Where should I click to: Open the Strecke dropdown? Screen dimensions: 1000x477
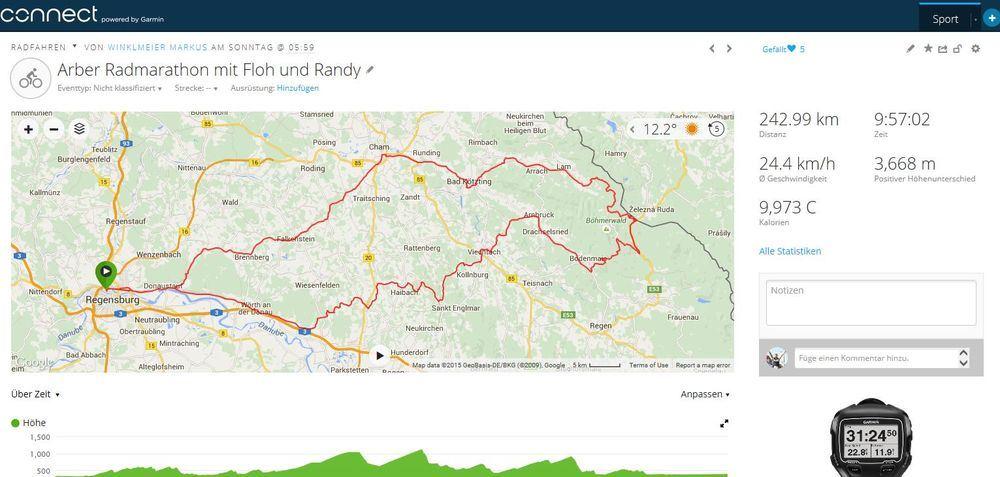(x=197, y=88)
